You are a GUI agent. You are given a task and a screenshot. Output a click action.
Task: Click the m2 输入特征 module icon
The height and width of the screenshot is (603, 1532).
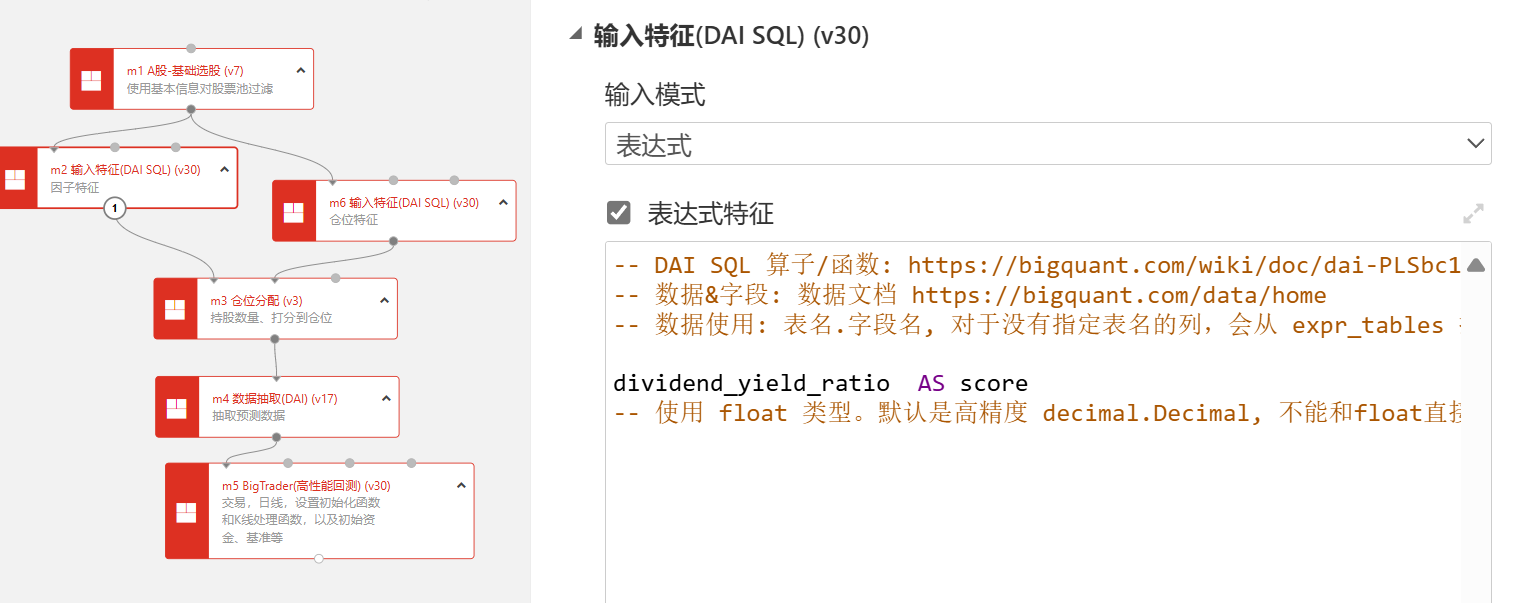(15, 179)
